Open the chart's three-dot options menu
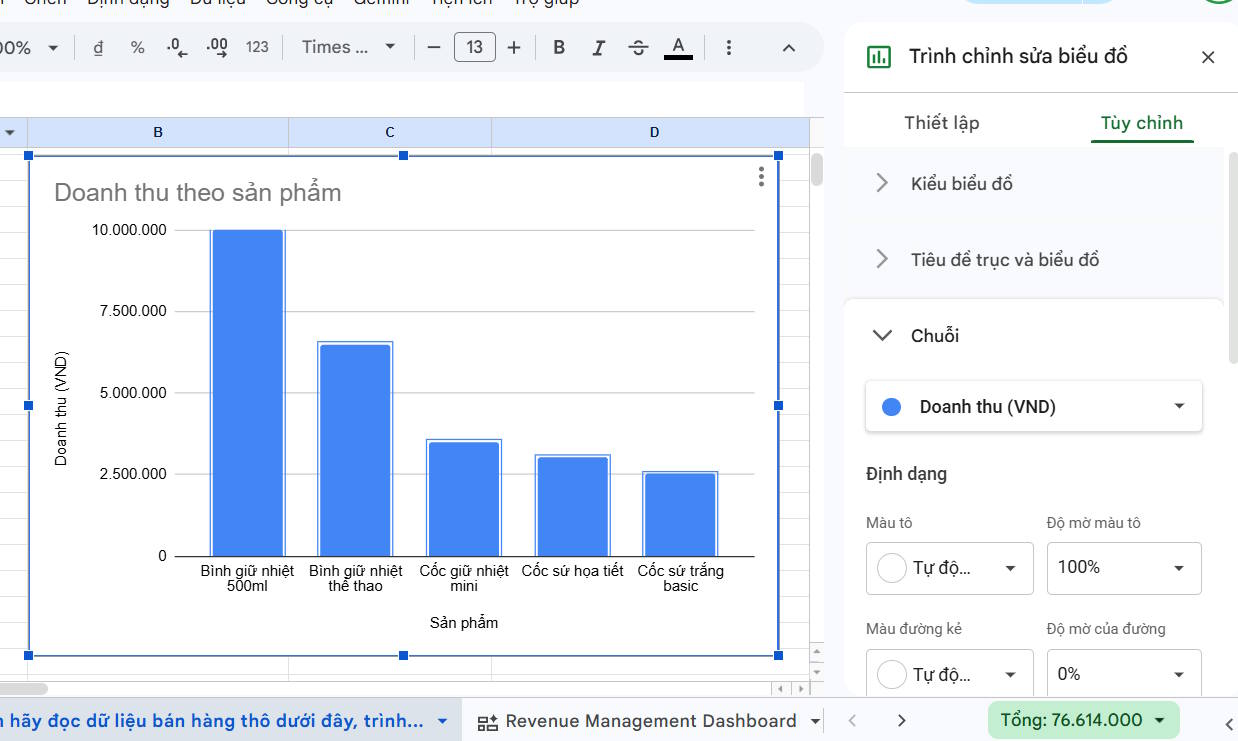This screenshot has width=1238, height=741. (761, 177)
